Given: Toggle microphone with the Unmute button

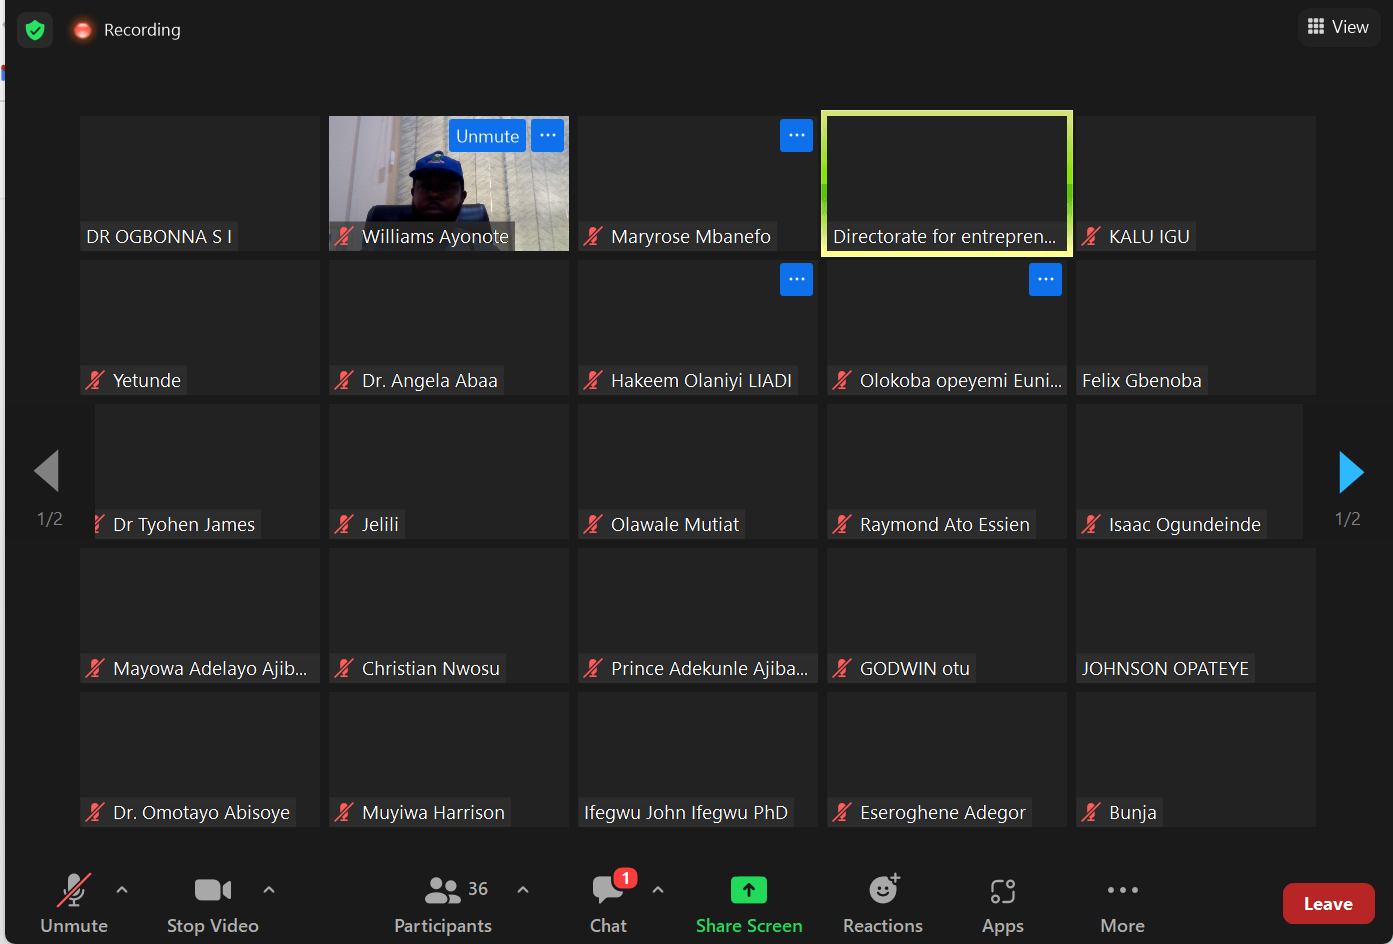Looking at the screenshot, I should click(x=74, y=903).
